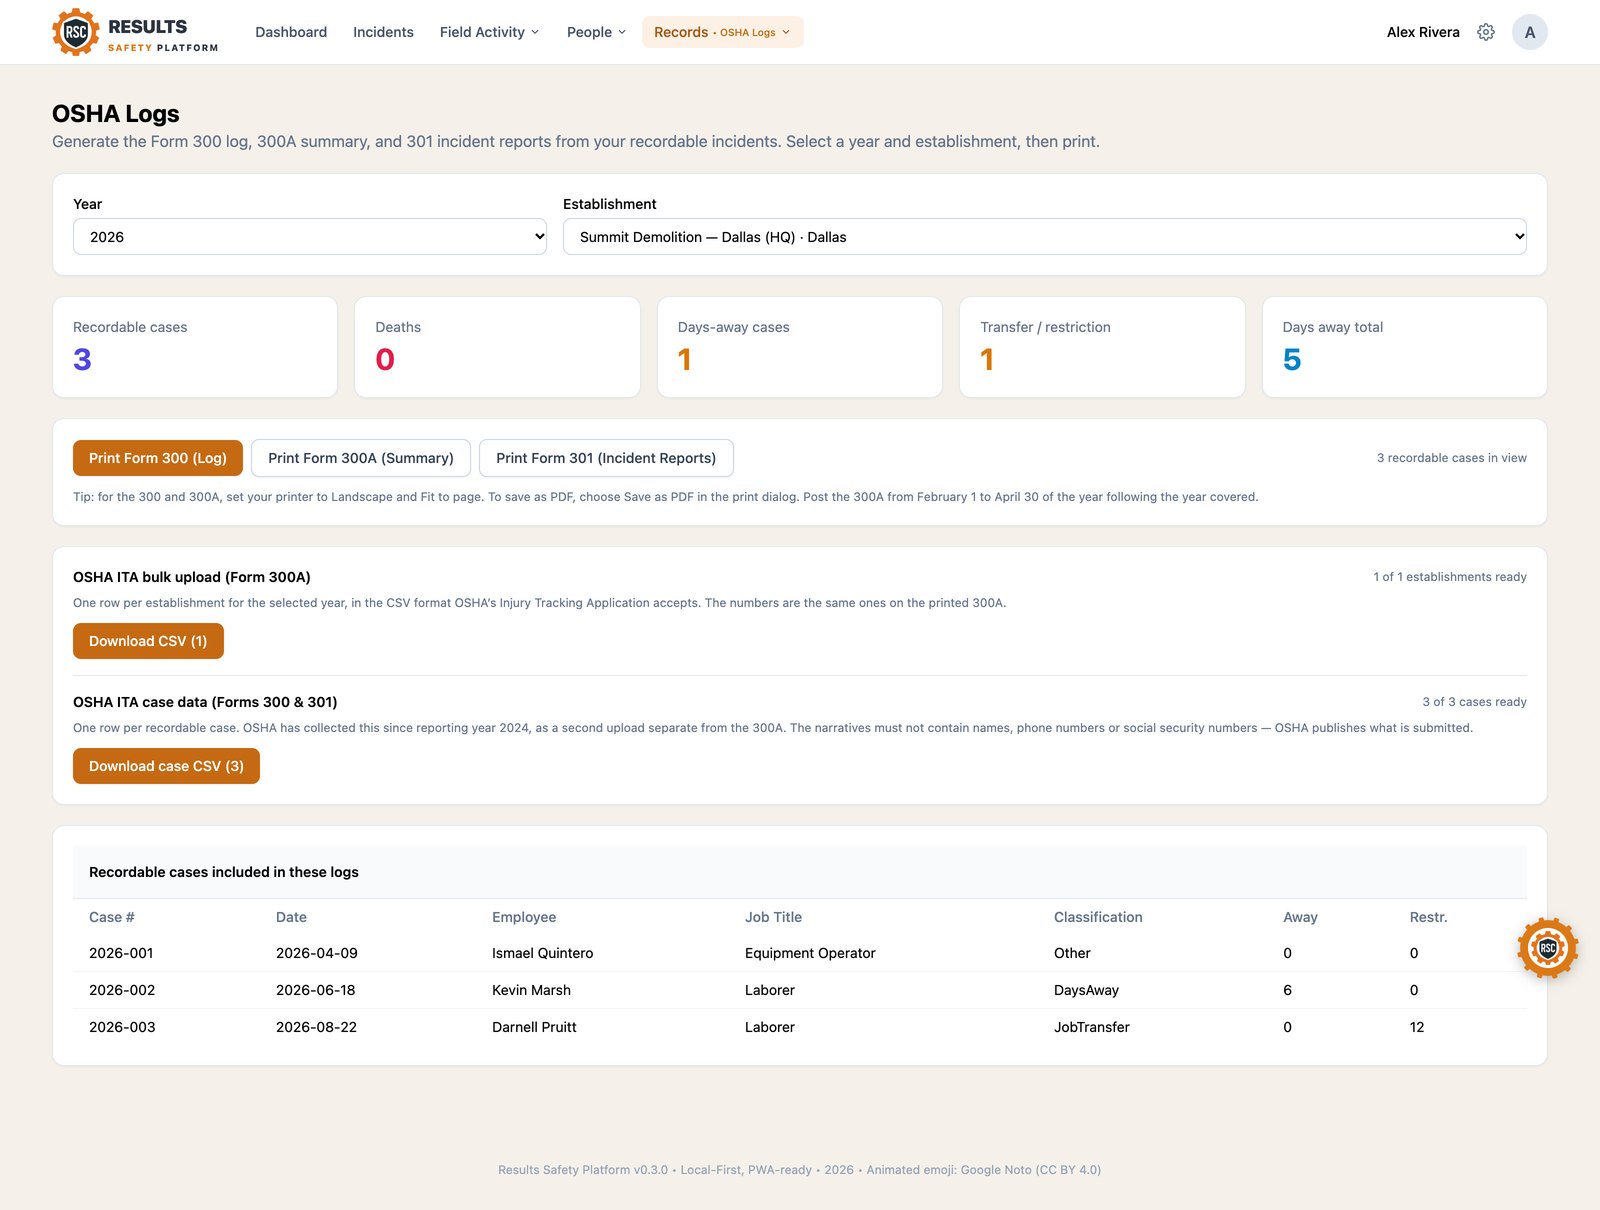Screen dimensions: 1600x1210
Task: Go to the Dashboard page
Action: tap(291, 32)
